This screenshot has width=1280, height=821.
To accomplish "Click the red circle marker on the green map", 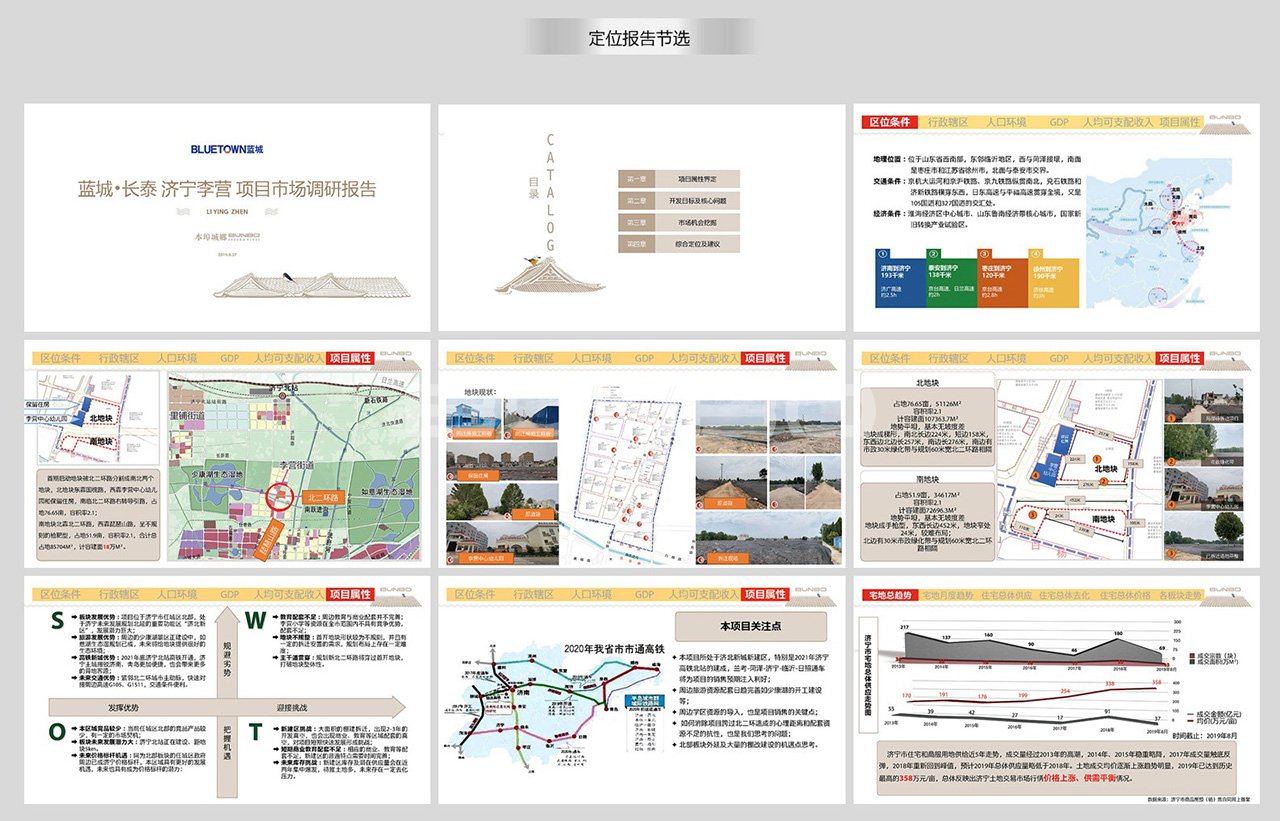I will 282,496.
